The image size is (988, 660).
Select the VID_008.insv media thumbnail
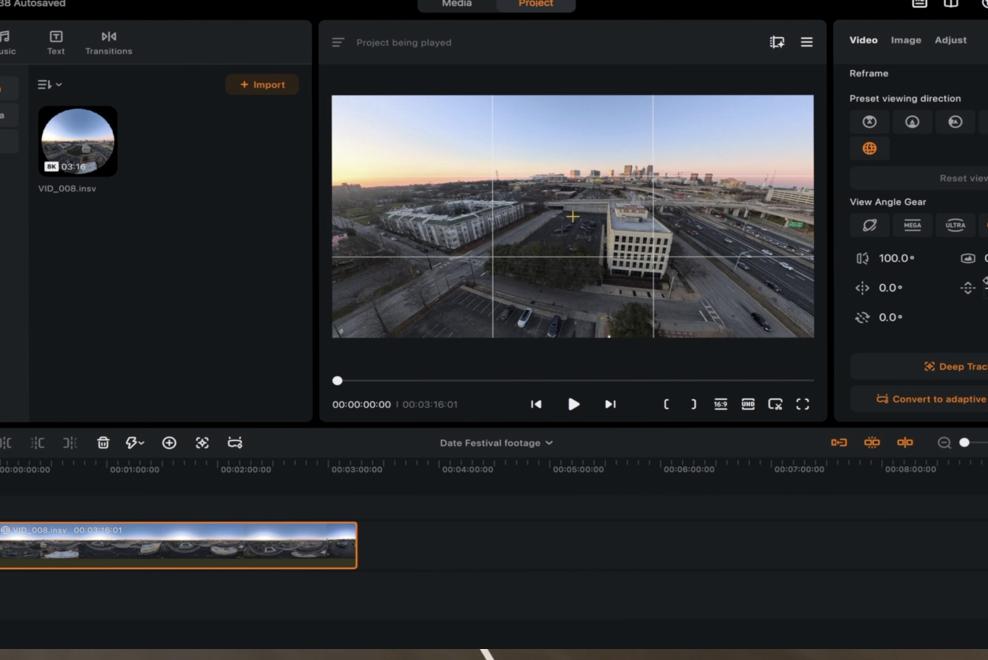coord(77,142)
